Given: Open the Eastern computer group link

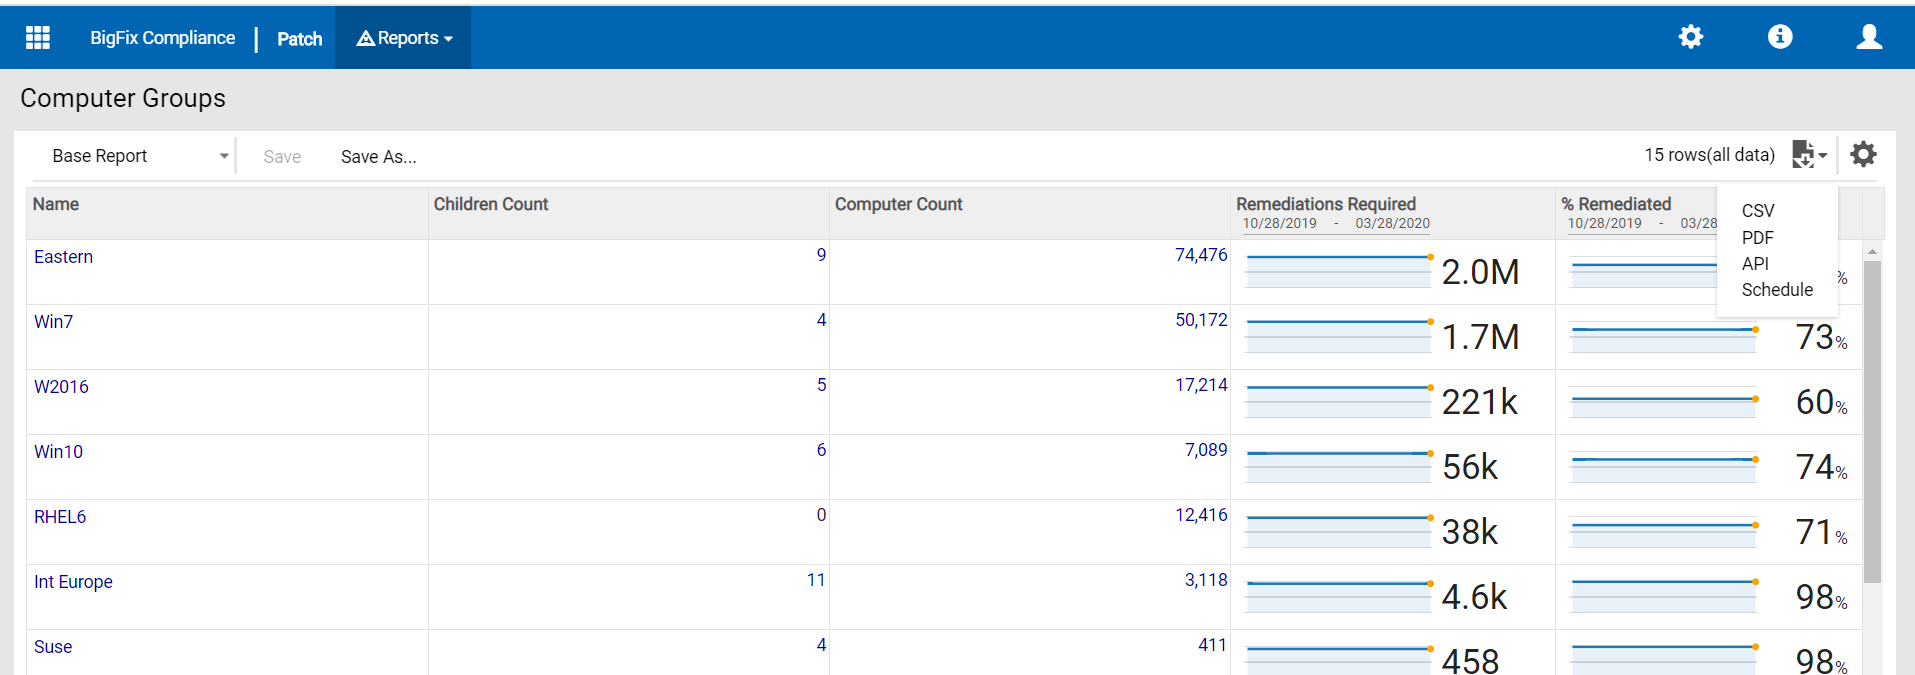Looking at the screenshot, I should coord(63,257).
